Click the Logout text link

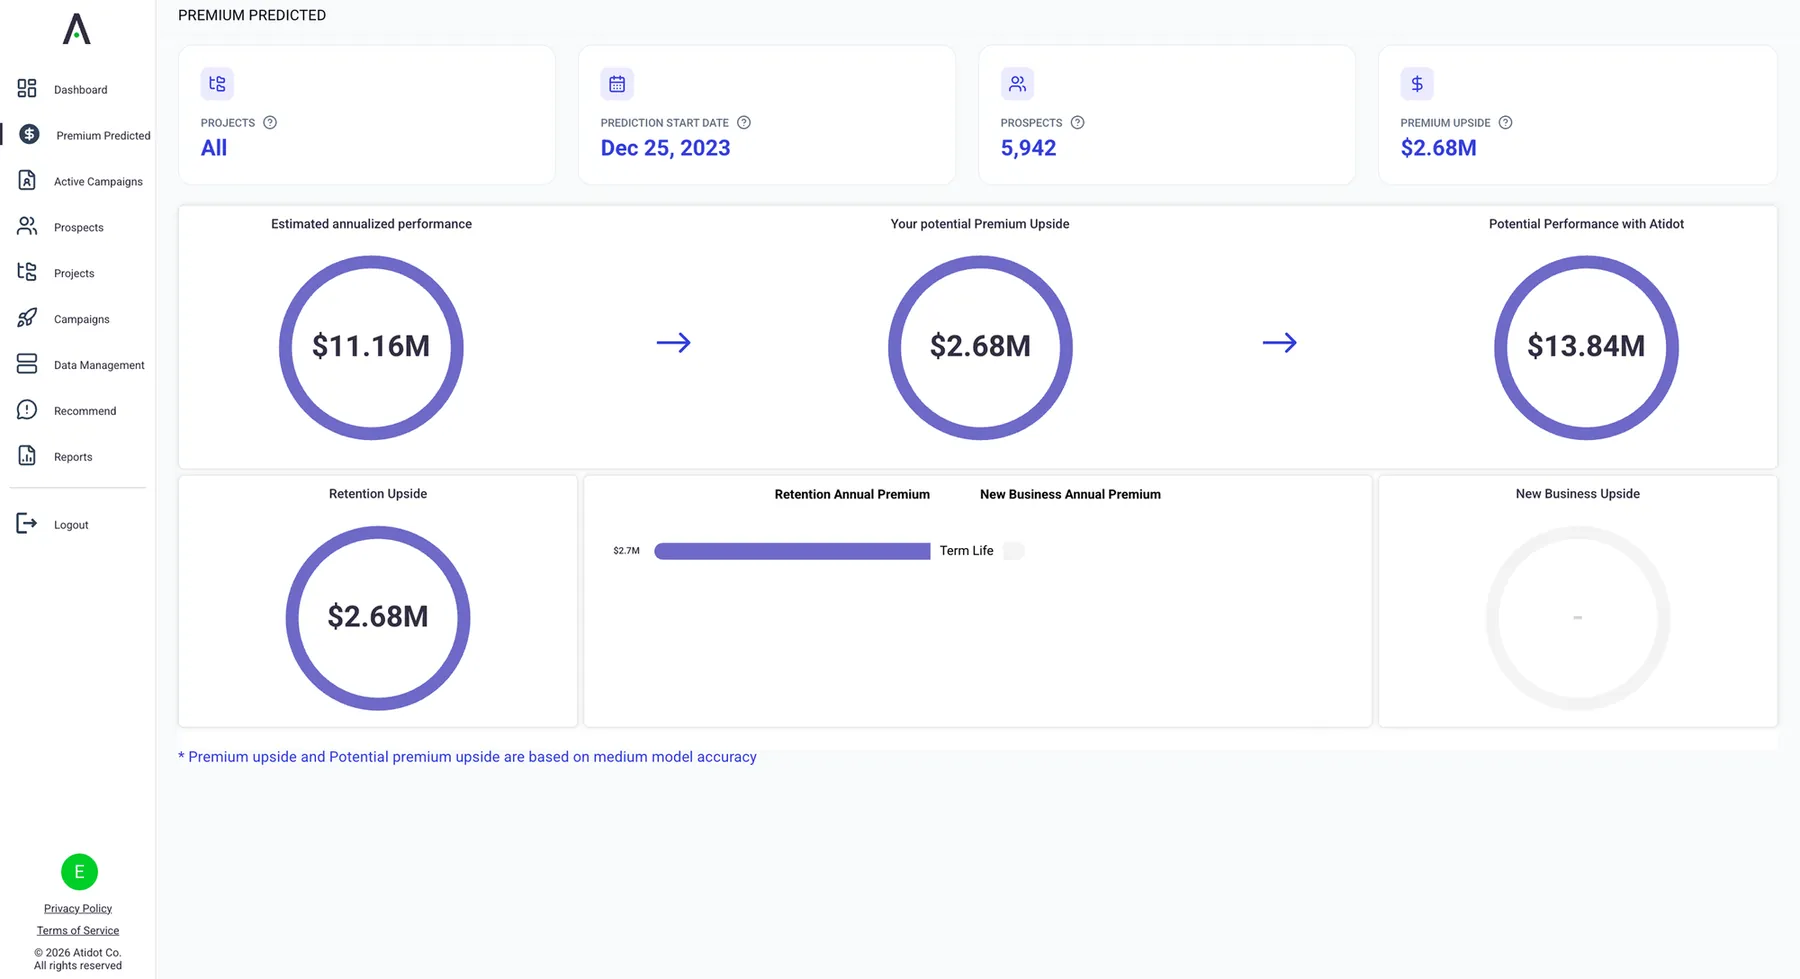point(71,525)
